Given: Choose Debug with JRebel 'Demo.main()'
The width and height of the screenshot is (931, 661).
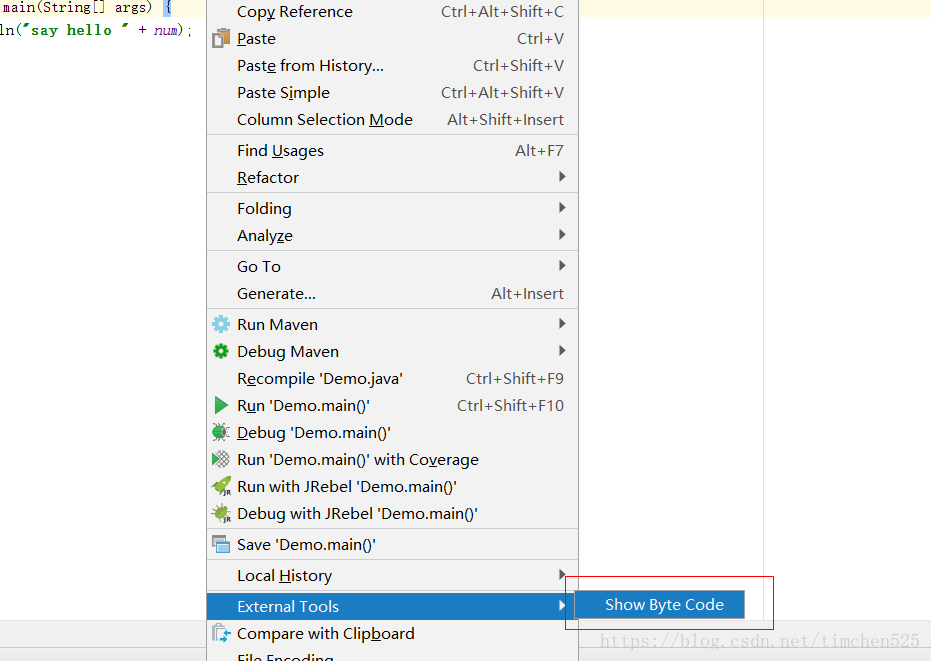Looking at the screenshot, I should tap(392, 514).
